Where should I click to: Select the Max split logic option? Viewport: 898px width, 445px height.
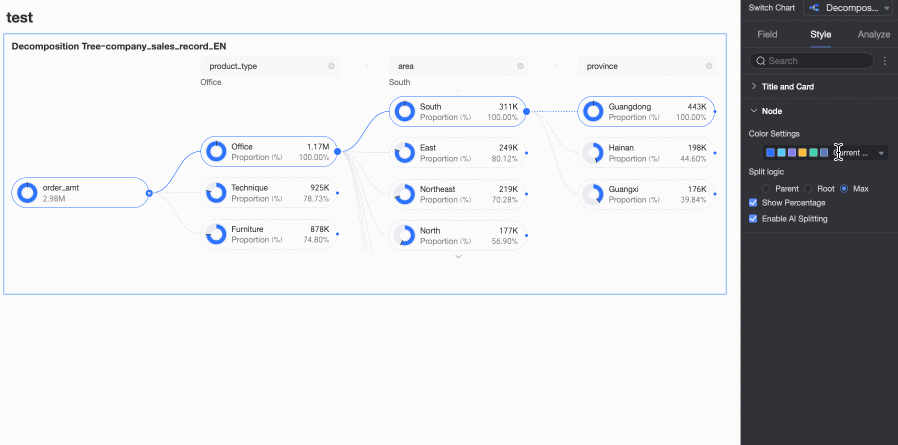click(844, 188)
